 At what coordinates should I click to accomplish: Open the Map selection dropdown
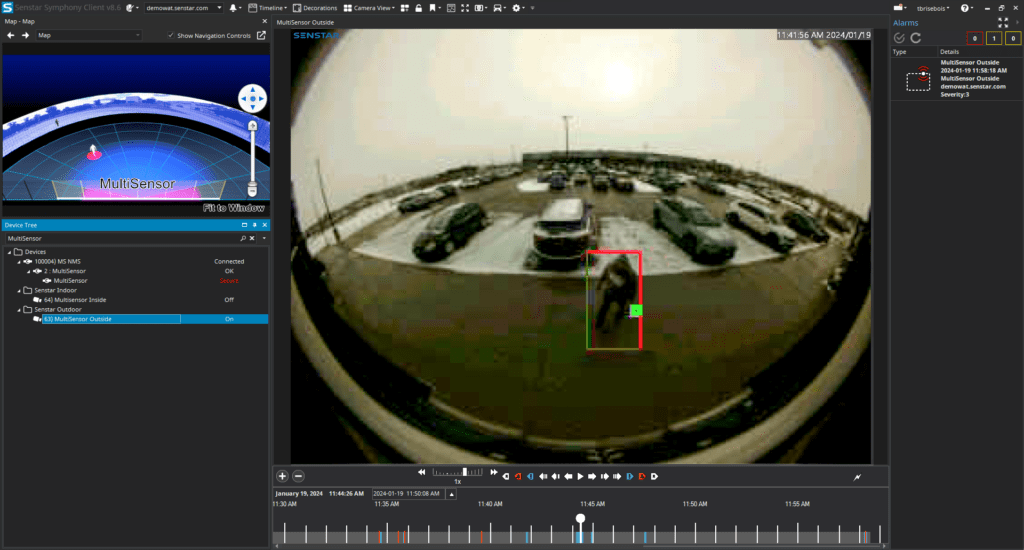(88, 35)
